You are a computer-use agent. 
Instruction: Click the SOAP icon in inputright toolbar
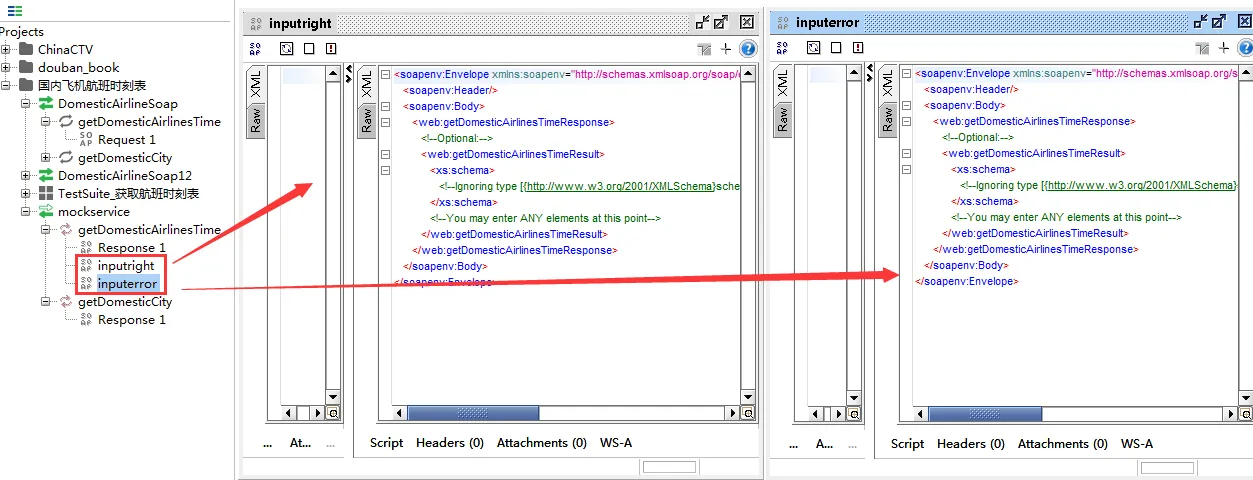pos(255,48)
